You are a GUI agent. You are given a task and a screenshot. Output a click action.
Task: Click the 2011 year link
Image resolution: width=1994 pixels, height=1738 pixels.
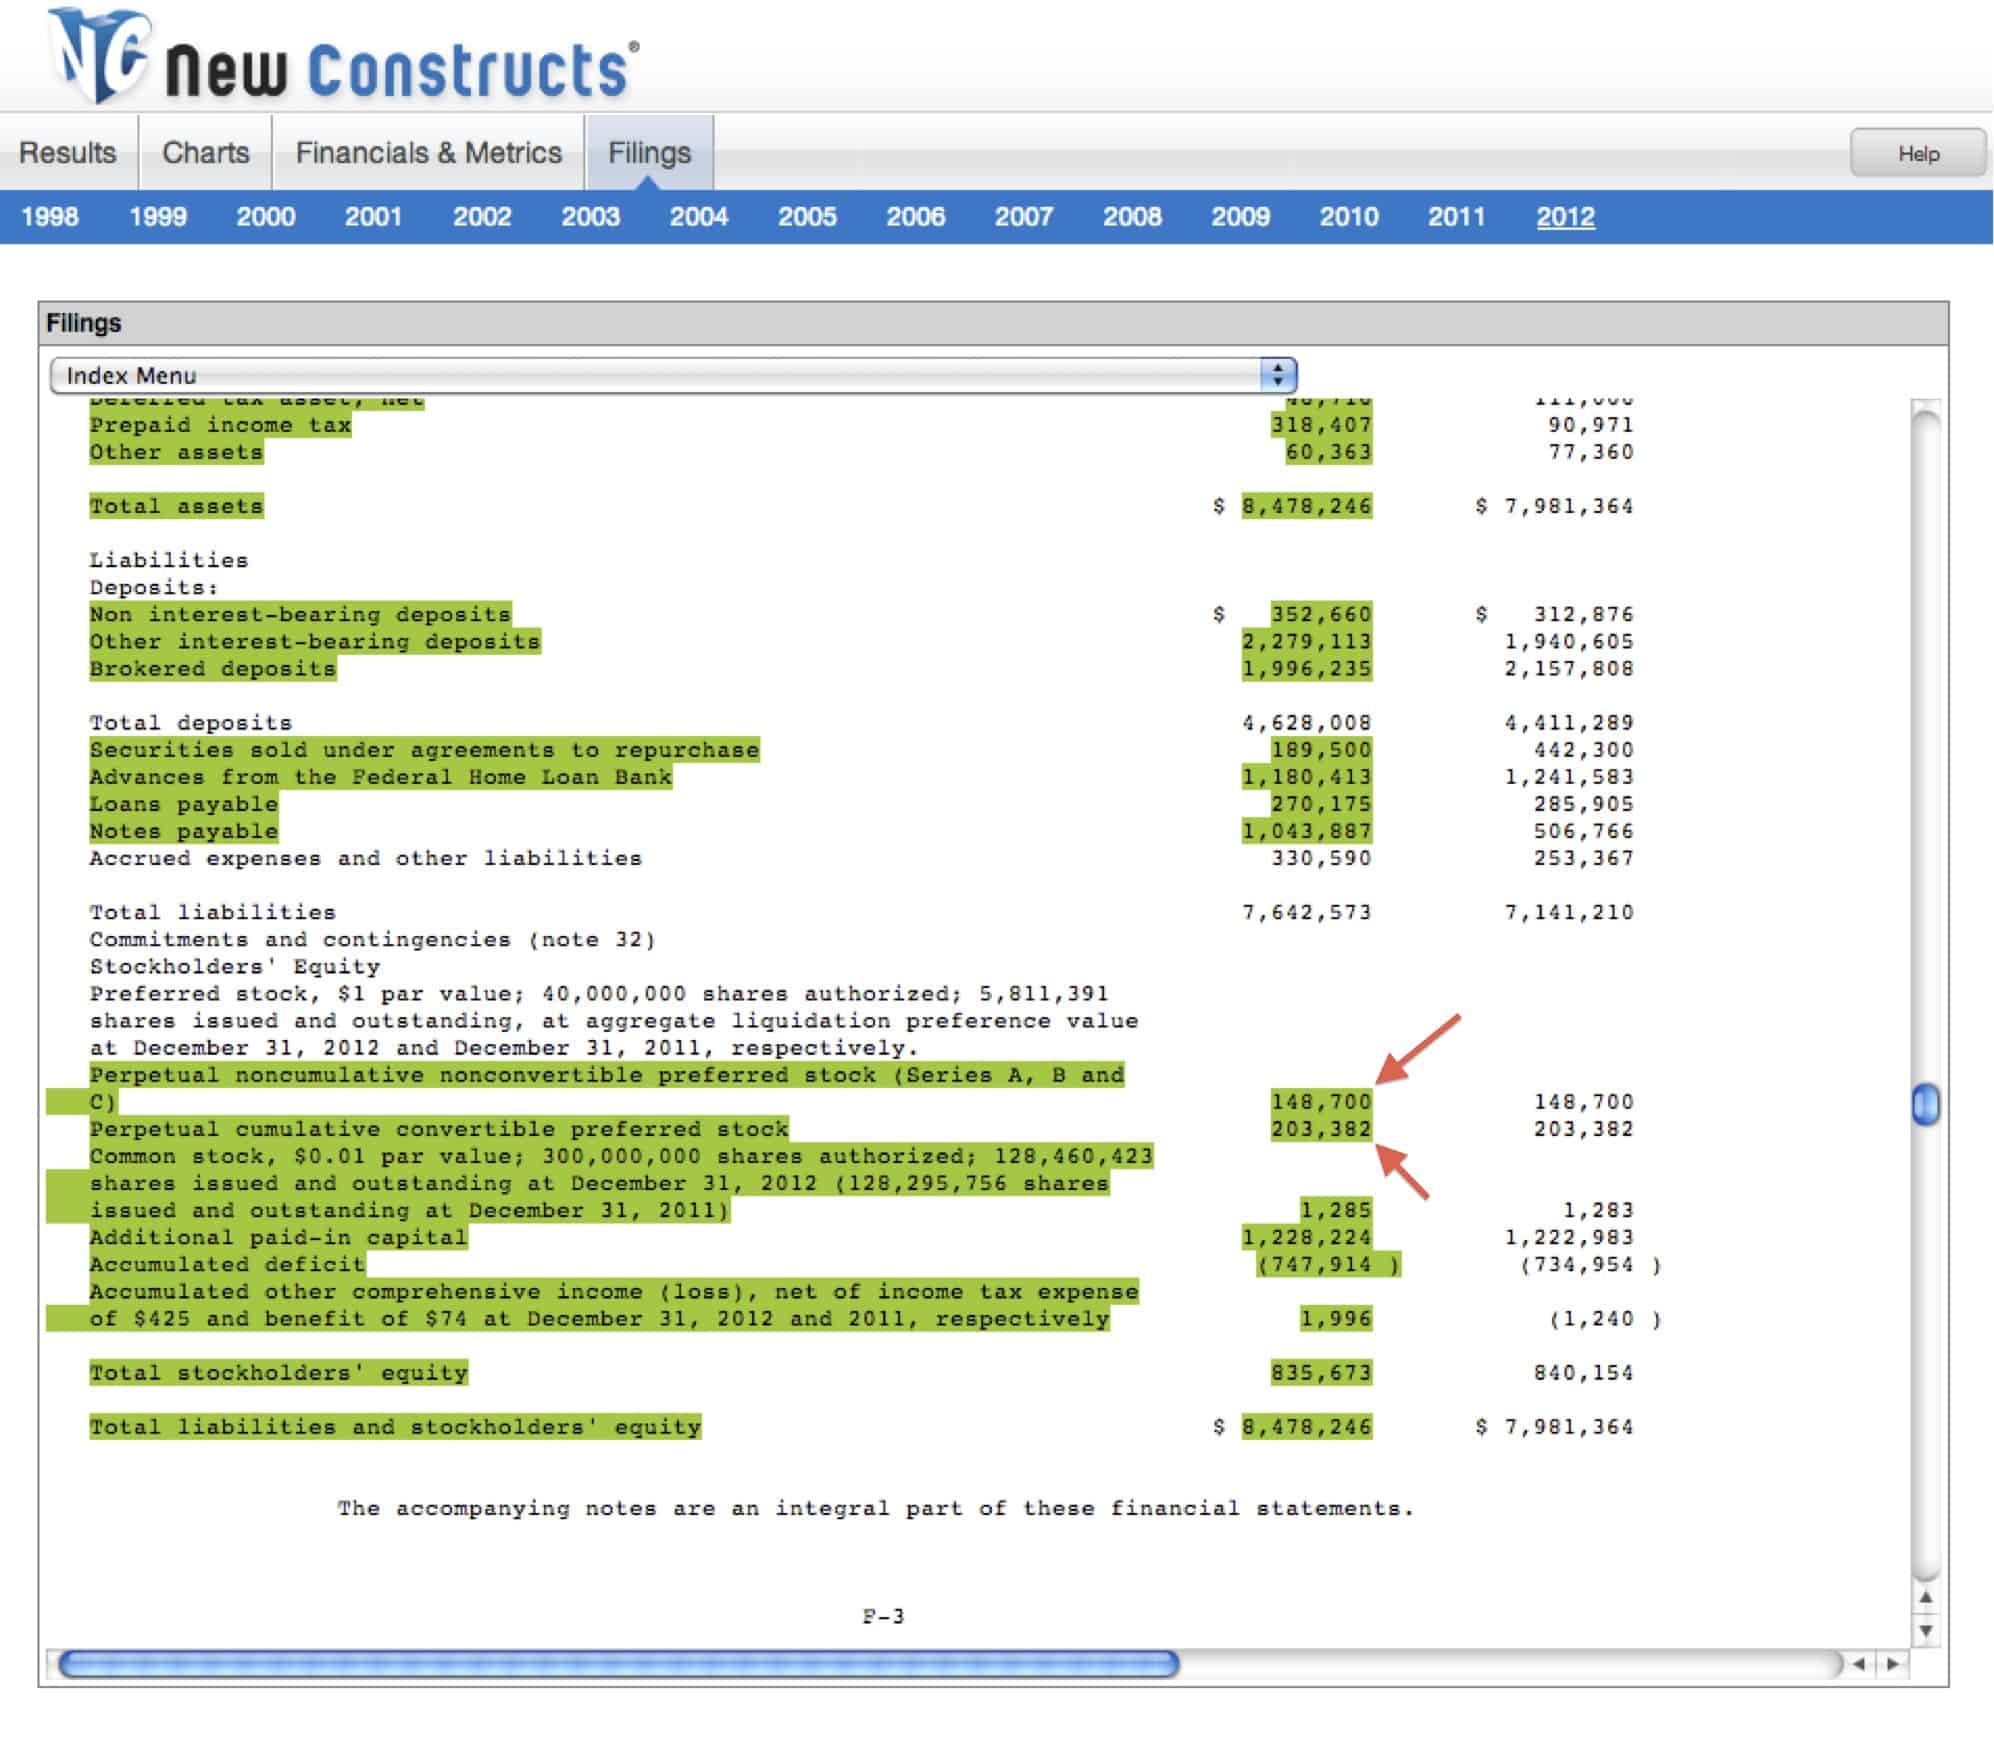pos(1456,217)
